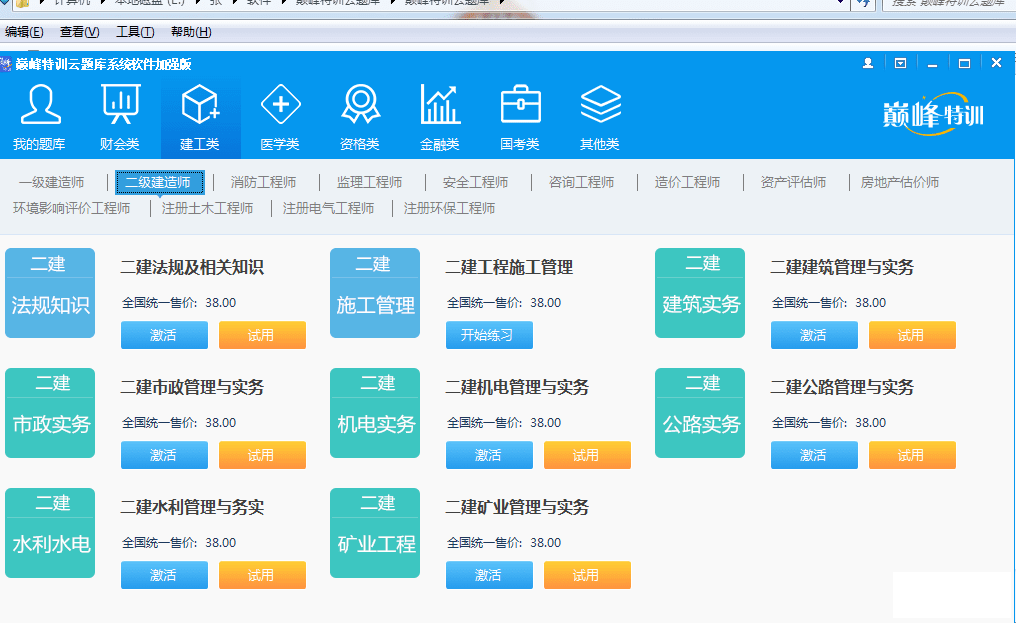Try 二建建筑管理与实务 with 试用 button
The image size is (1016, 623).
[x=912, y=335]
